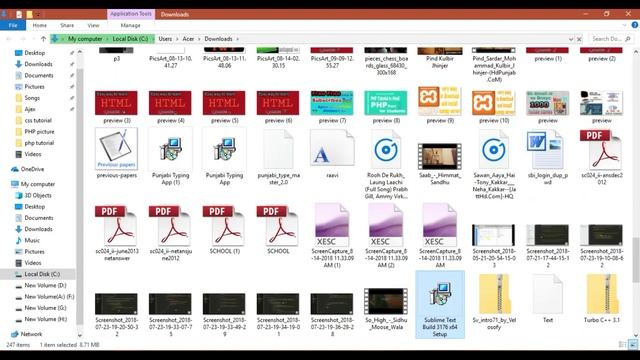The height and width of the screenshot is (360, 640).
Task: Open New Volume (D:) drive
Action: point(45,285)
